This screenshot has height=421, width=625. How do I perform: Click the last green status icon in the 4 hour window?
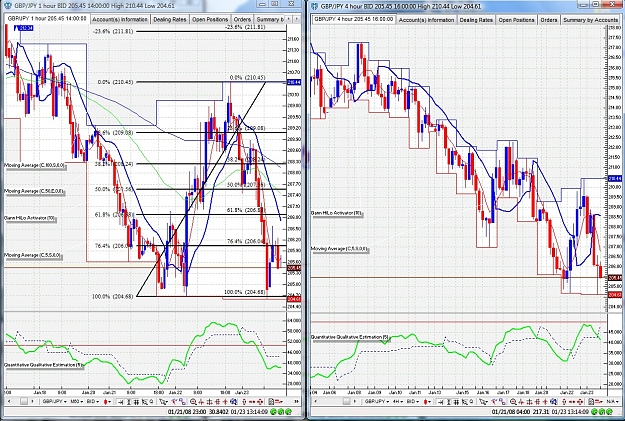[x=609, y=411]
